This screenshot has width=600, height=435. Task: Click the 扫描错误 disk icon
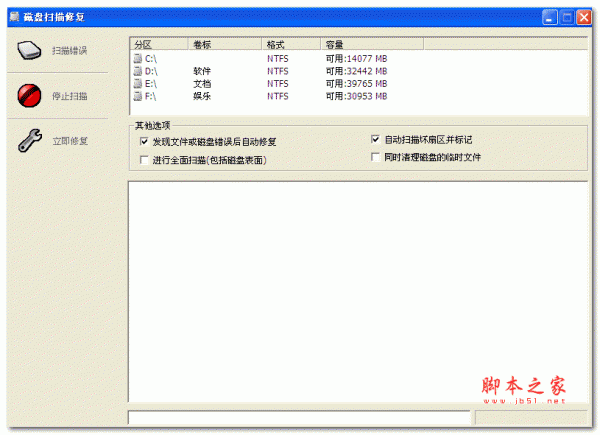[29, 51]
